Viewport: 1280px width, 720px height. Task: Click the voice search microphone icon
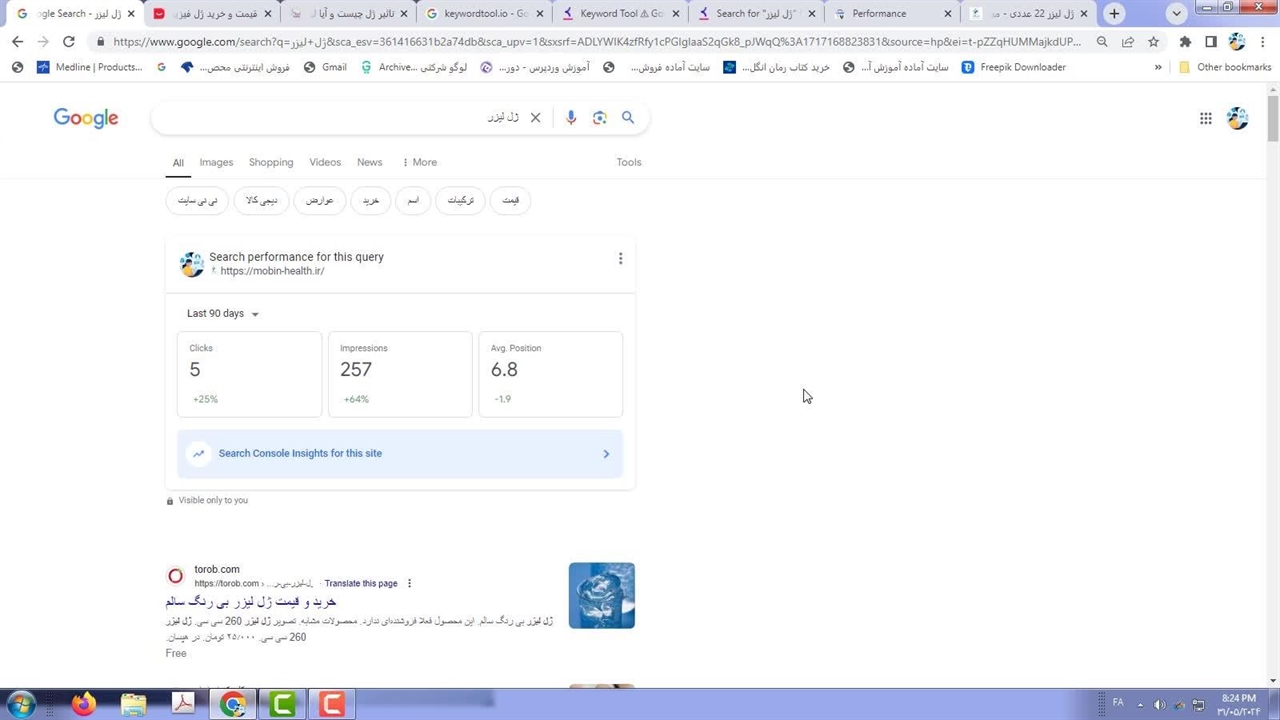(571, 117)
